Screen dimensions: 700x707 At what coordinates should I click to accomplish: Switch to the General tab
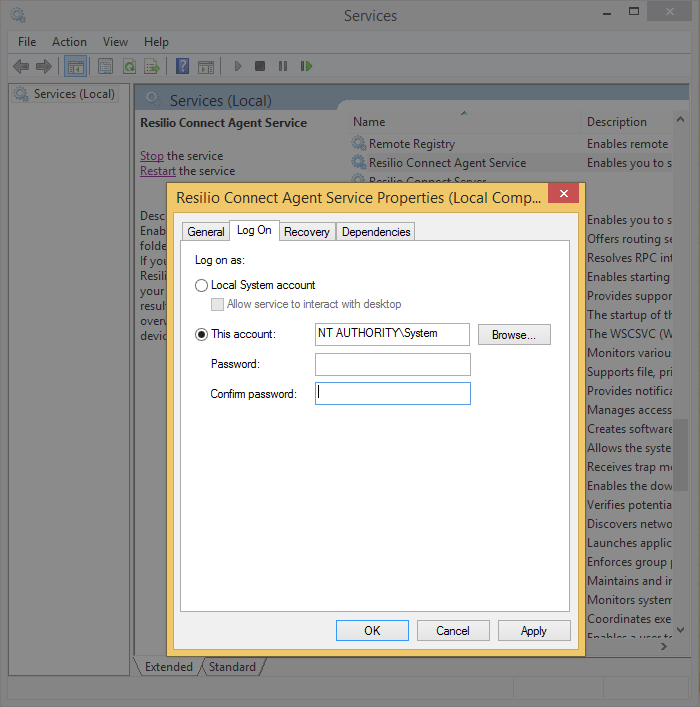coord(206,231)
